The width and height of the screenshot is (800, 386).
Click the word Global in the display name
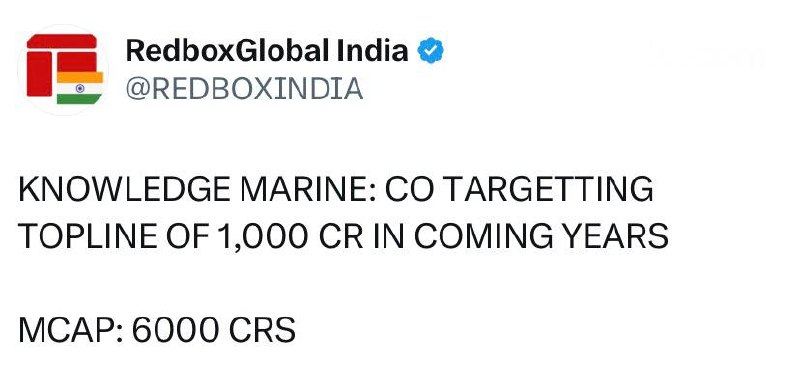(x=284, y=50)
